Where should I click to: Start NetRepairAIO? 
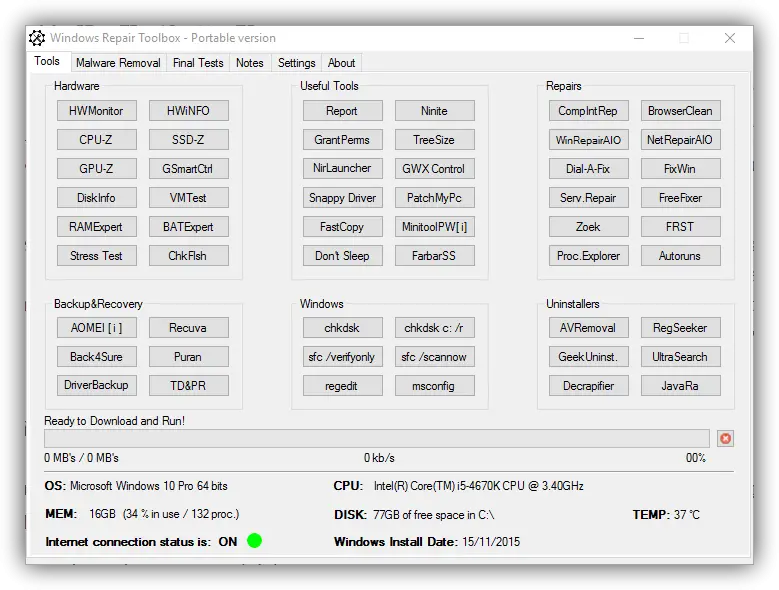(681, 140)
